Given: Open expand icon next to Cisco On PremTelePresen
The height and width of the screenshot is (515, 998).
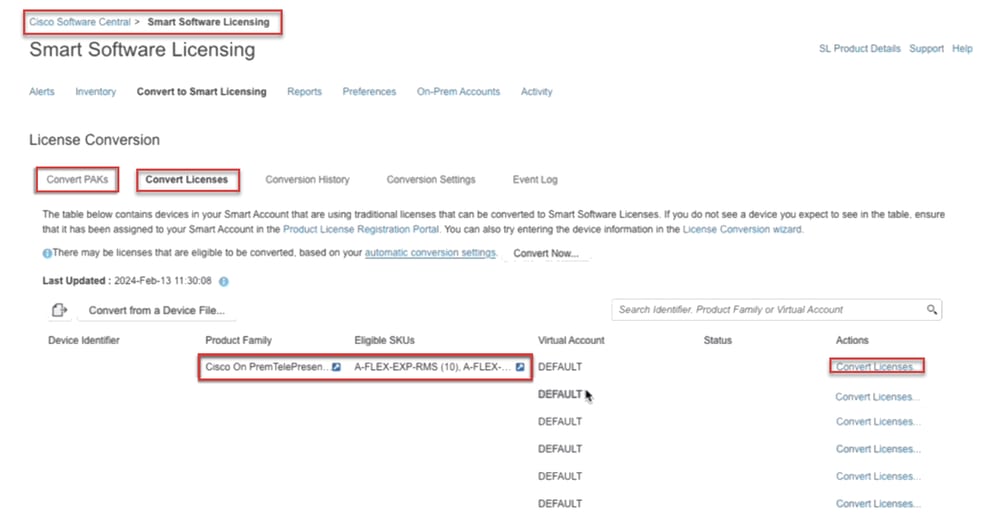Looking at the screenshot, I should click(336, 367).
